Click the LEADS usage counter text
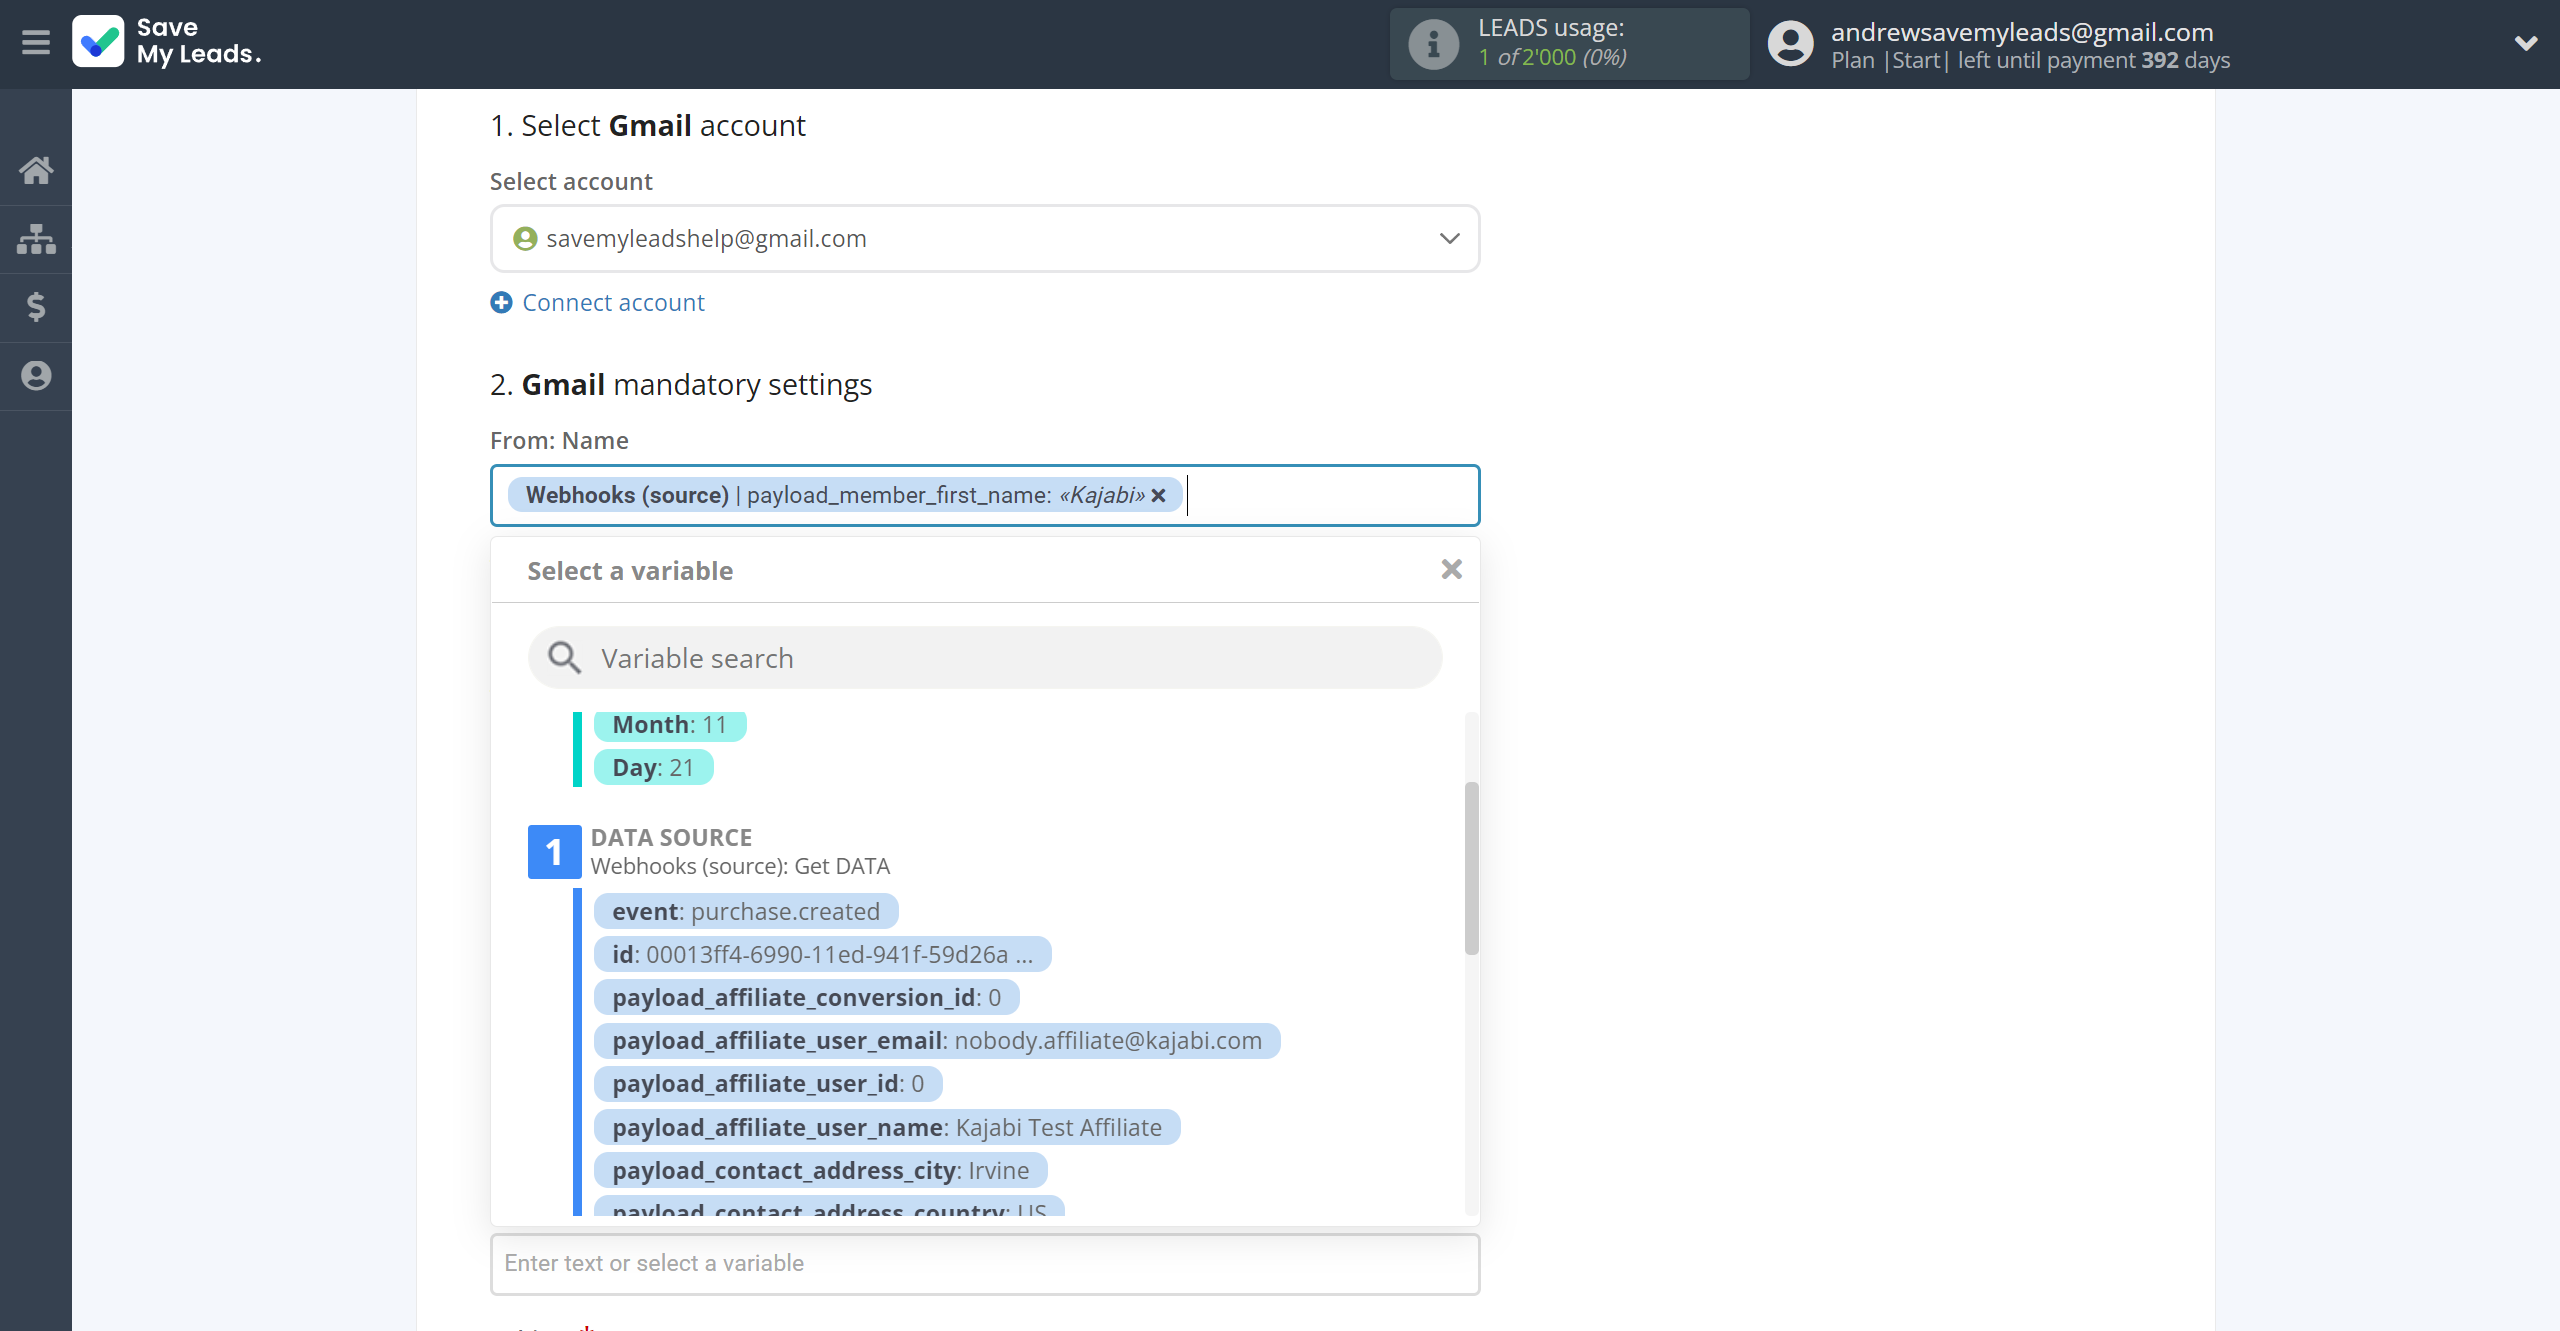This screenshot has height=1331, width=2560. click(1552, 57)
